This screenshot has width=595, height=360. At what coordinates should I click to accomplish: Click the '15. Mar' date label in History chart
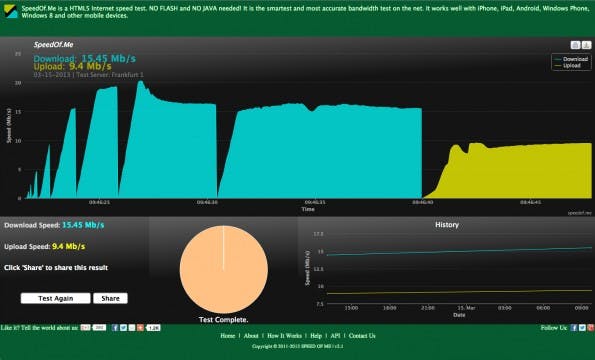click(466, 308)
